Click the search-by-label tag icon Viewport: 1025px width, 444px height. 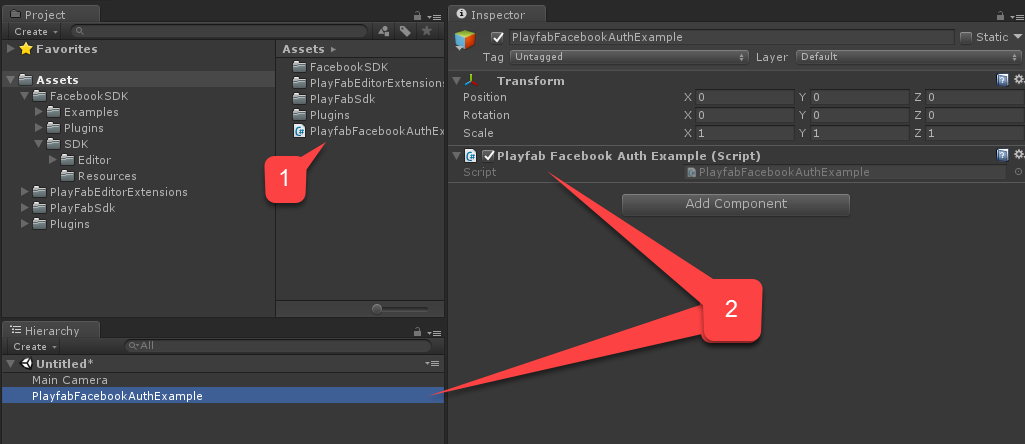click(x=405, y=31)
